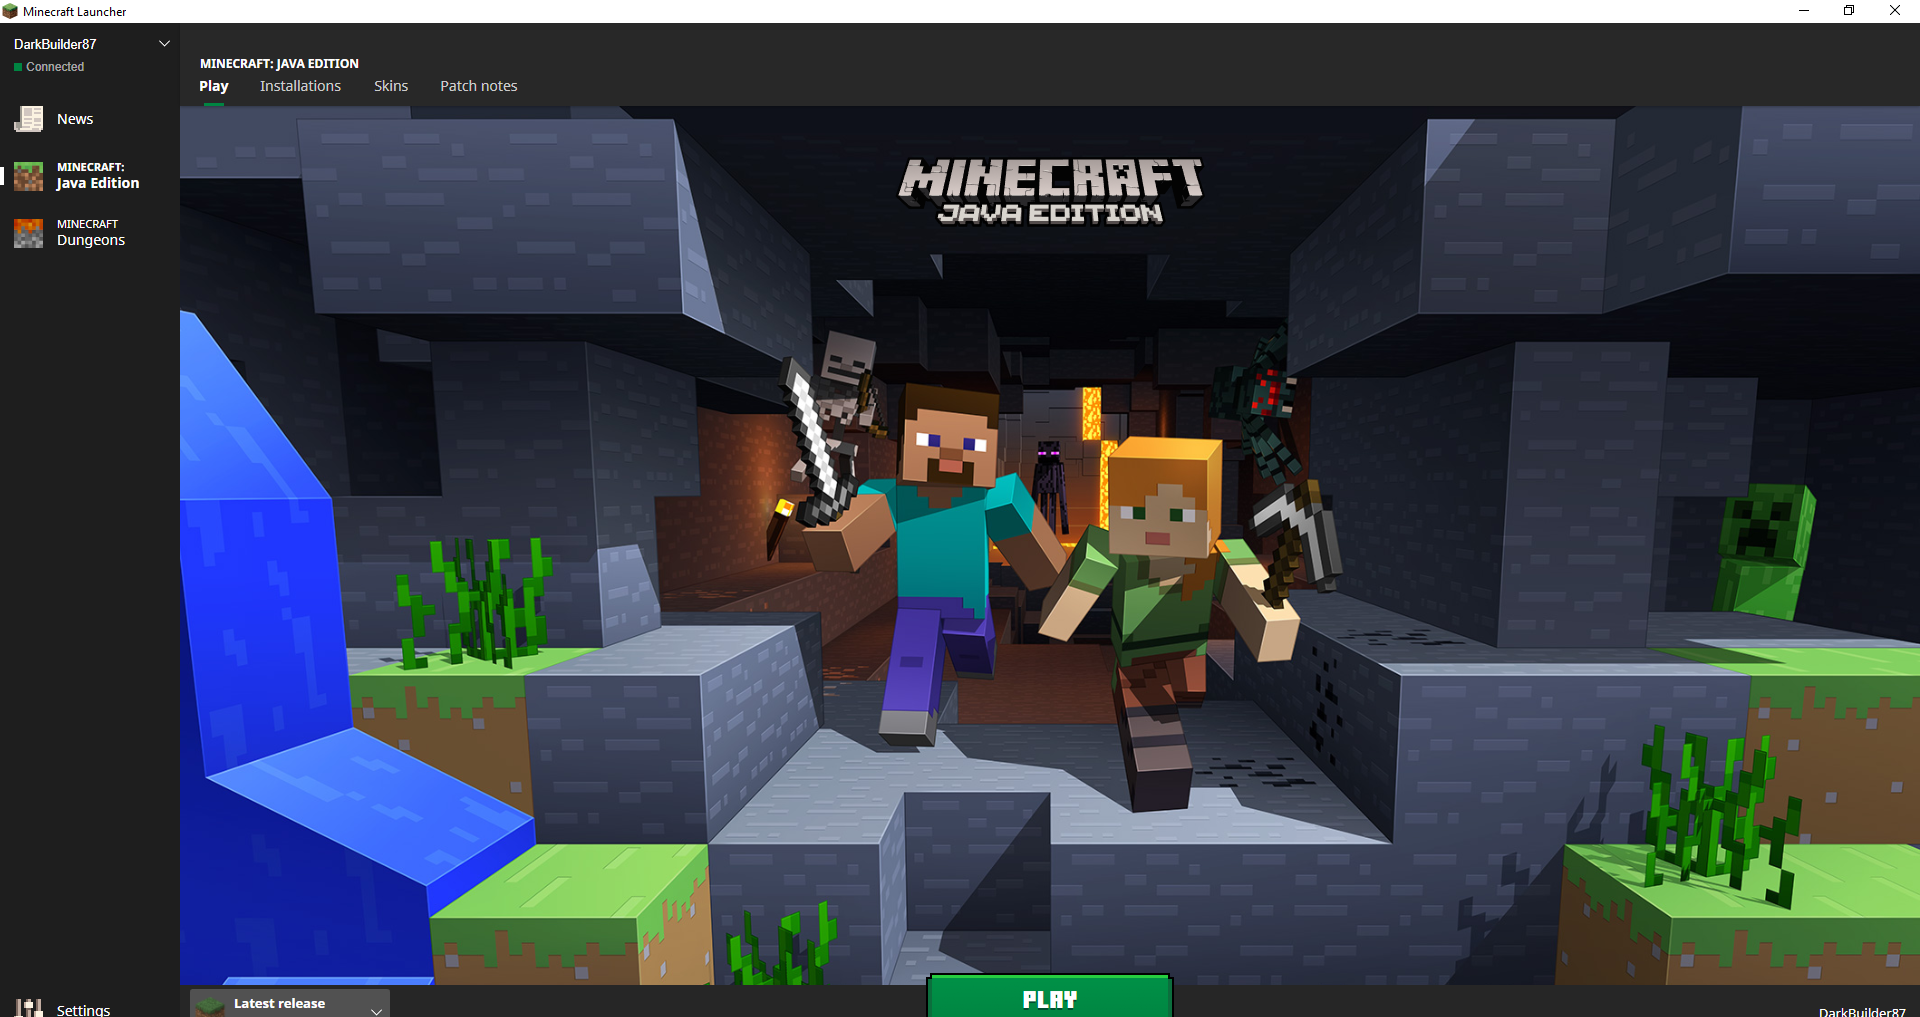Select the Minecraft Dungeons icon
This screenshot has width=1920, height=1017.
[x=29, y=233]
